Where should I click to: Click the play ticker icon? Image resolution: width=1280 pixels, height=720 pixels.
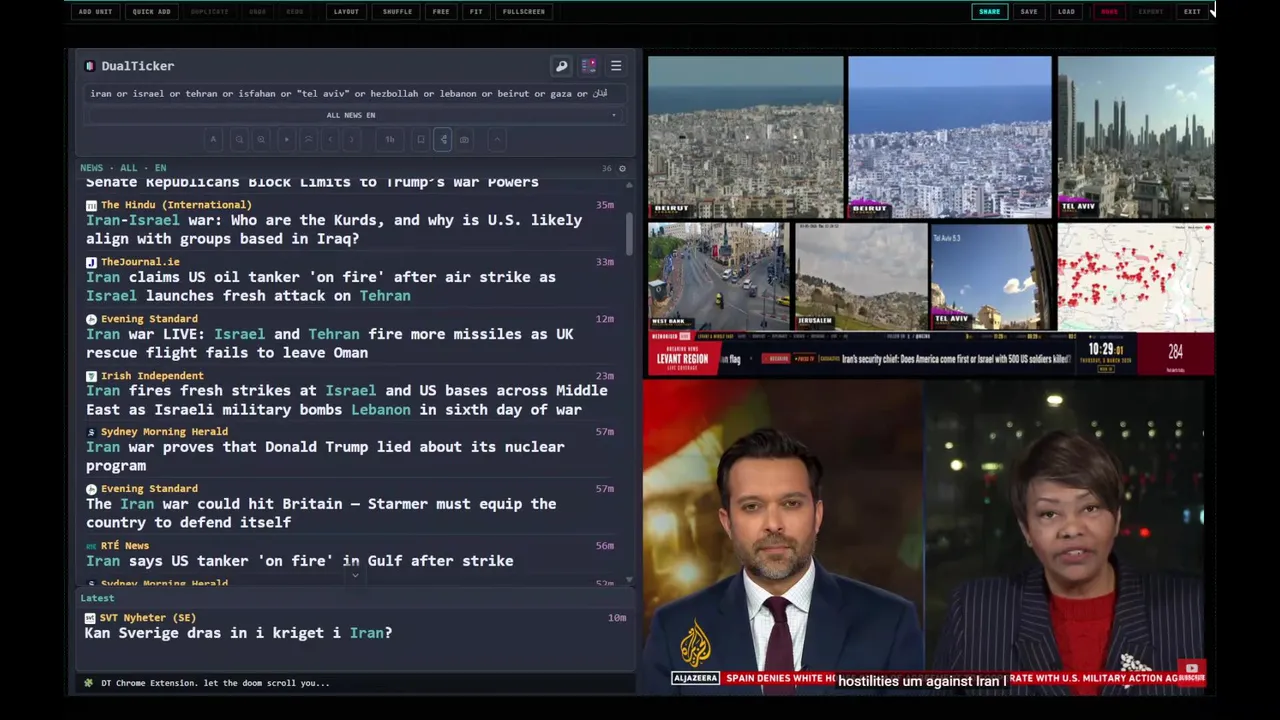pyautogui.click(x=287, y=139)
